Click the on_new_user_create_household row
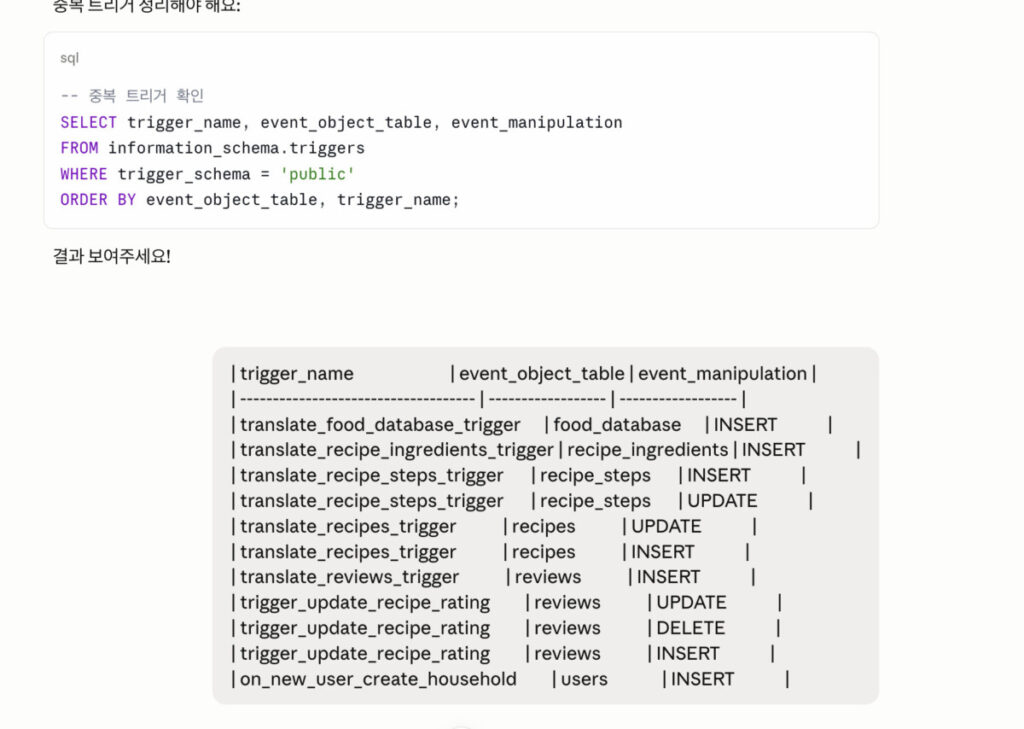This screenshot has width=1024, height=729. (x=511, y=679)
